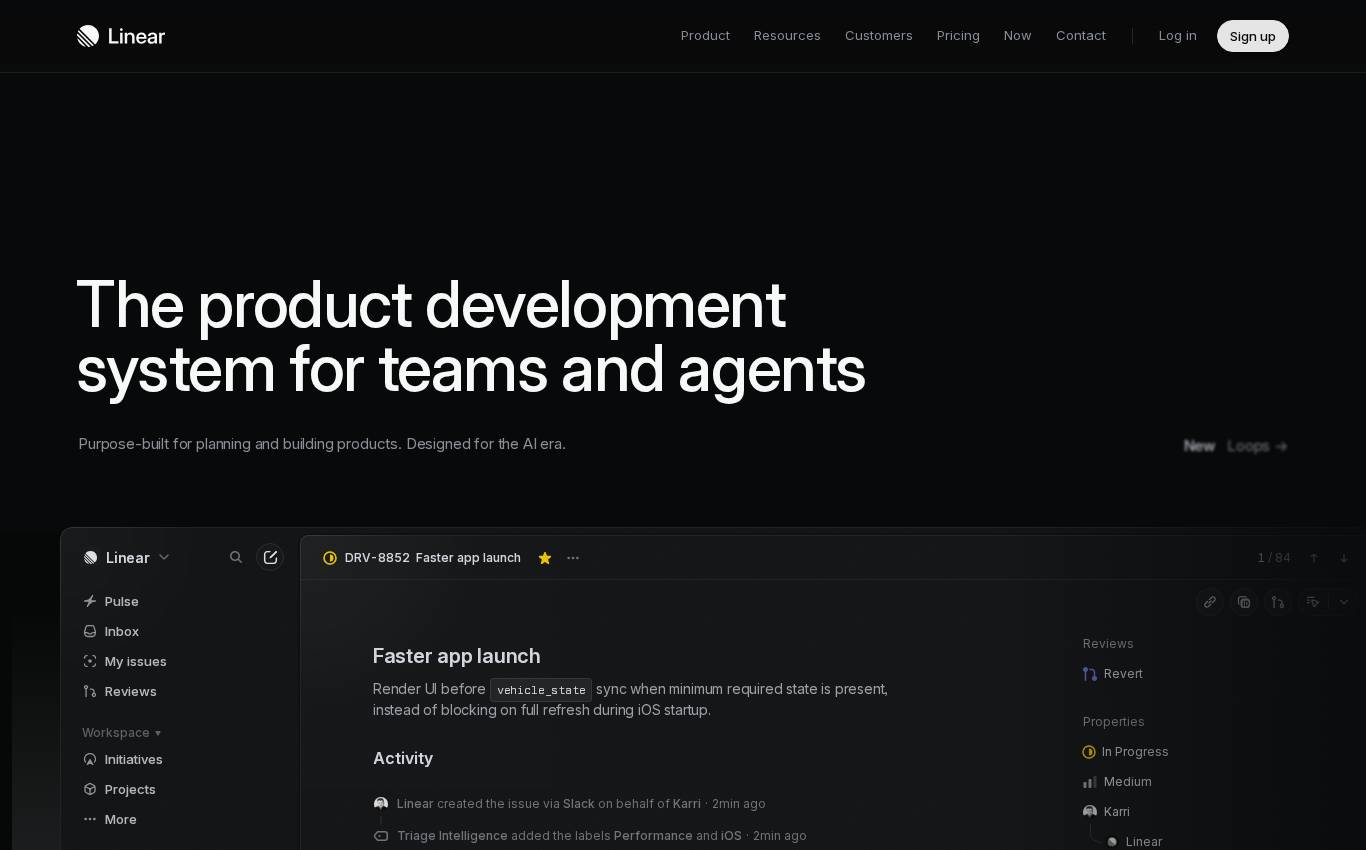
Task: Open the Contact page link
Action: point(1081,36)
